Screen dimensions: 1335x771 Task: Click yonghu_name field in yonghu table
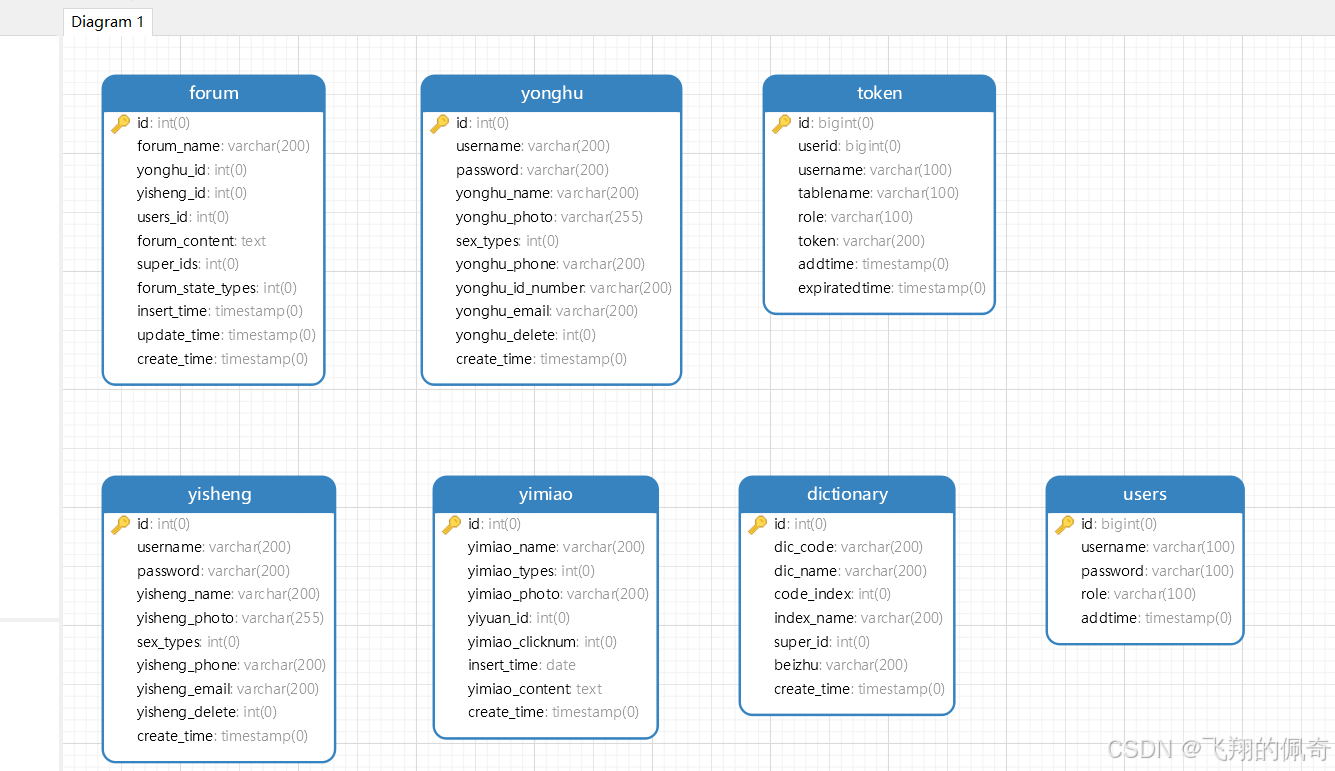(547, 193)
